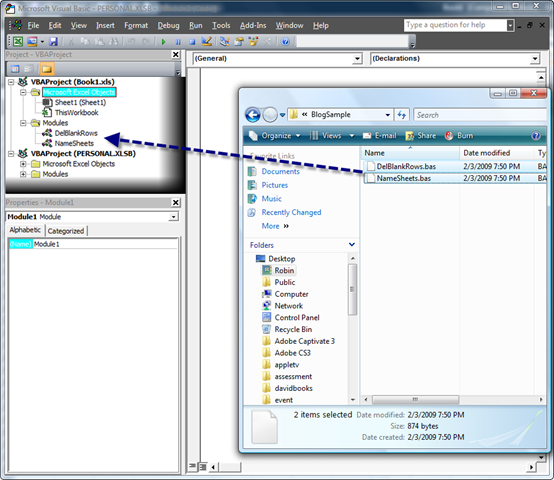Click the View Code button in Project pane
The height and width of the screenshot is (480, 554).
coord(15,69)
